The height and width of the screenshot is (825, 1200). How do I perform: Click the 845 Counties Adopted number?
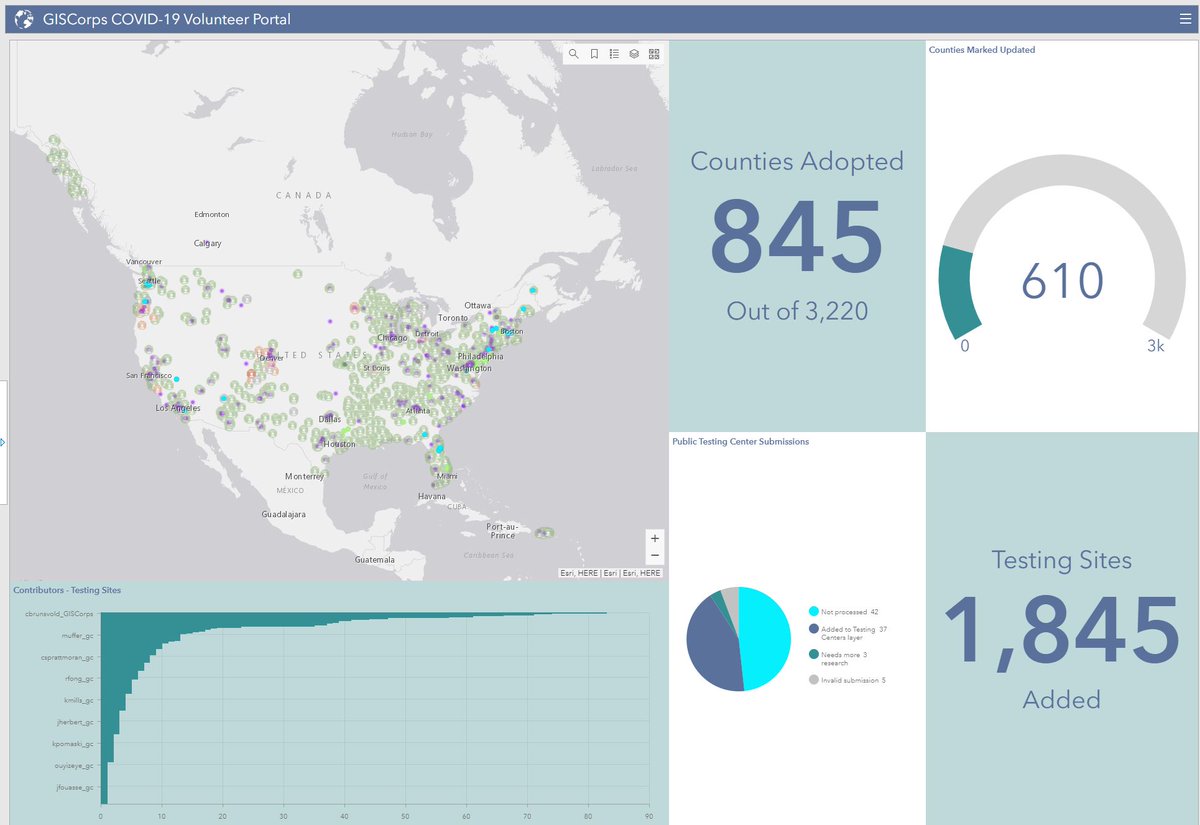pyautogui.click(x=796, y=237)
